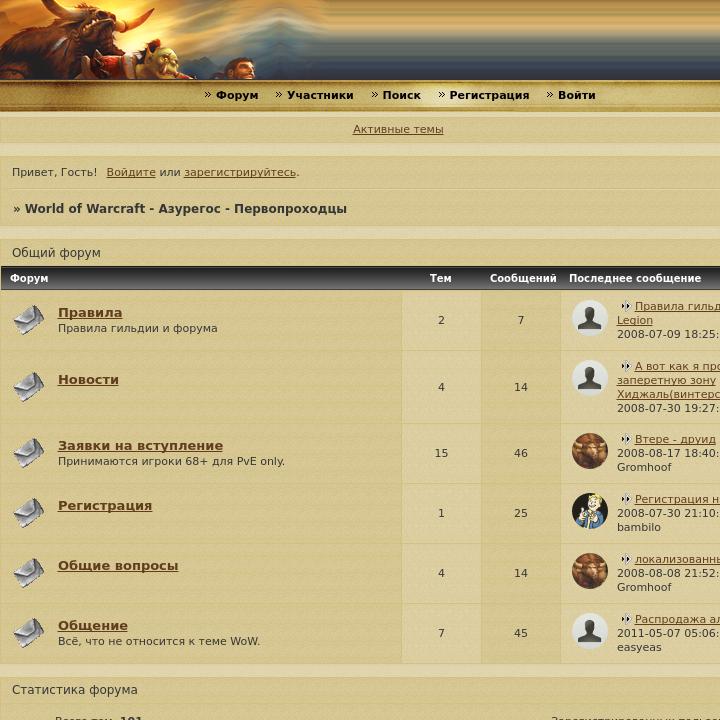Image resolution: width=720 pixels, height=720 pixels.
Task: Click Gromhoof's tauren avatar in Заявки row
Action: (x=590, y=451)
